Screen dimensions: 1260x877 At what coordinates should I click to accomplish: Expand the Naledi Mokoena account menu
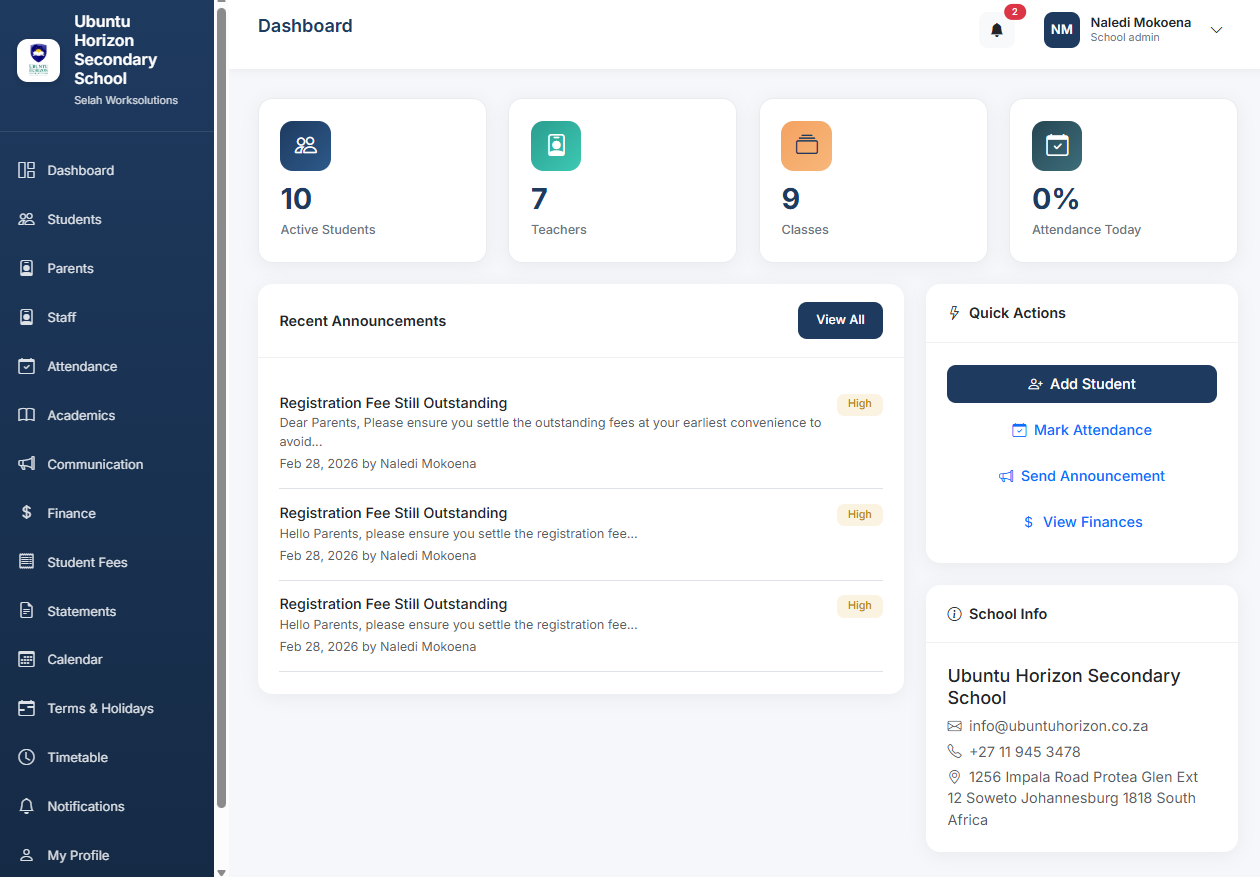tap(1140, 29)
